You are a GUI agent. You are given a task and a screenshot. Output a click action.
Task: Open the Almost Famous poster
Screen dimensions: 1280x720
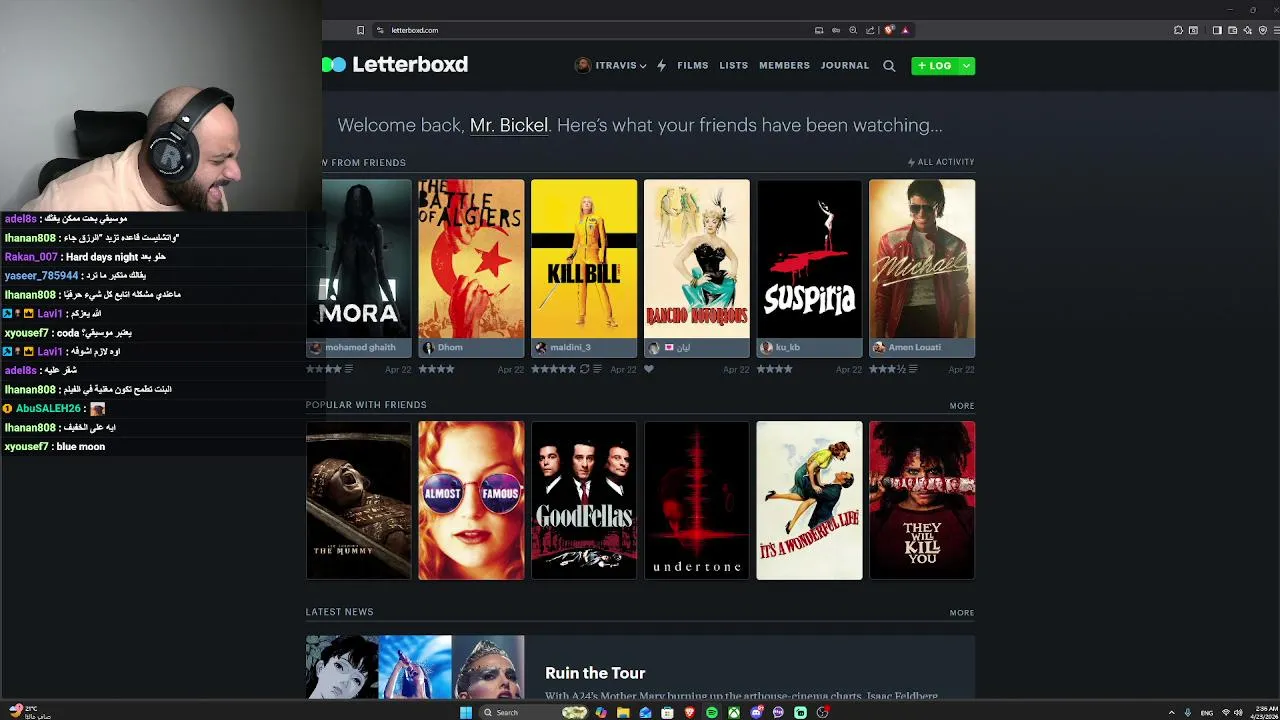[471, 500]
